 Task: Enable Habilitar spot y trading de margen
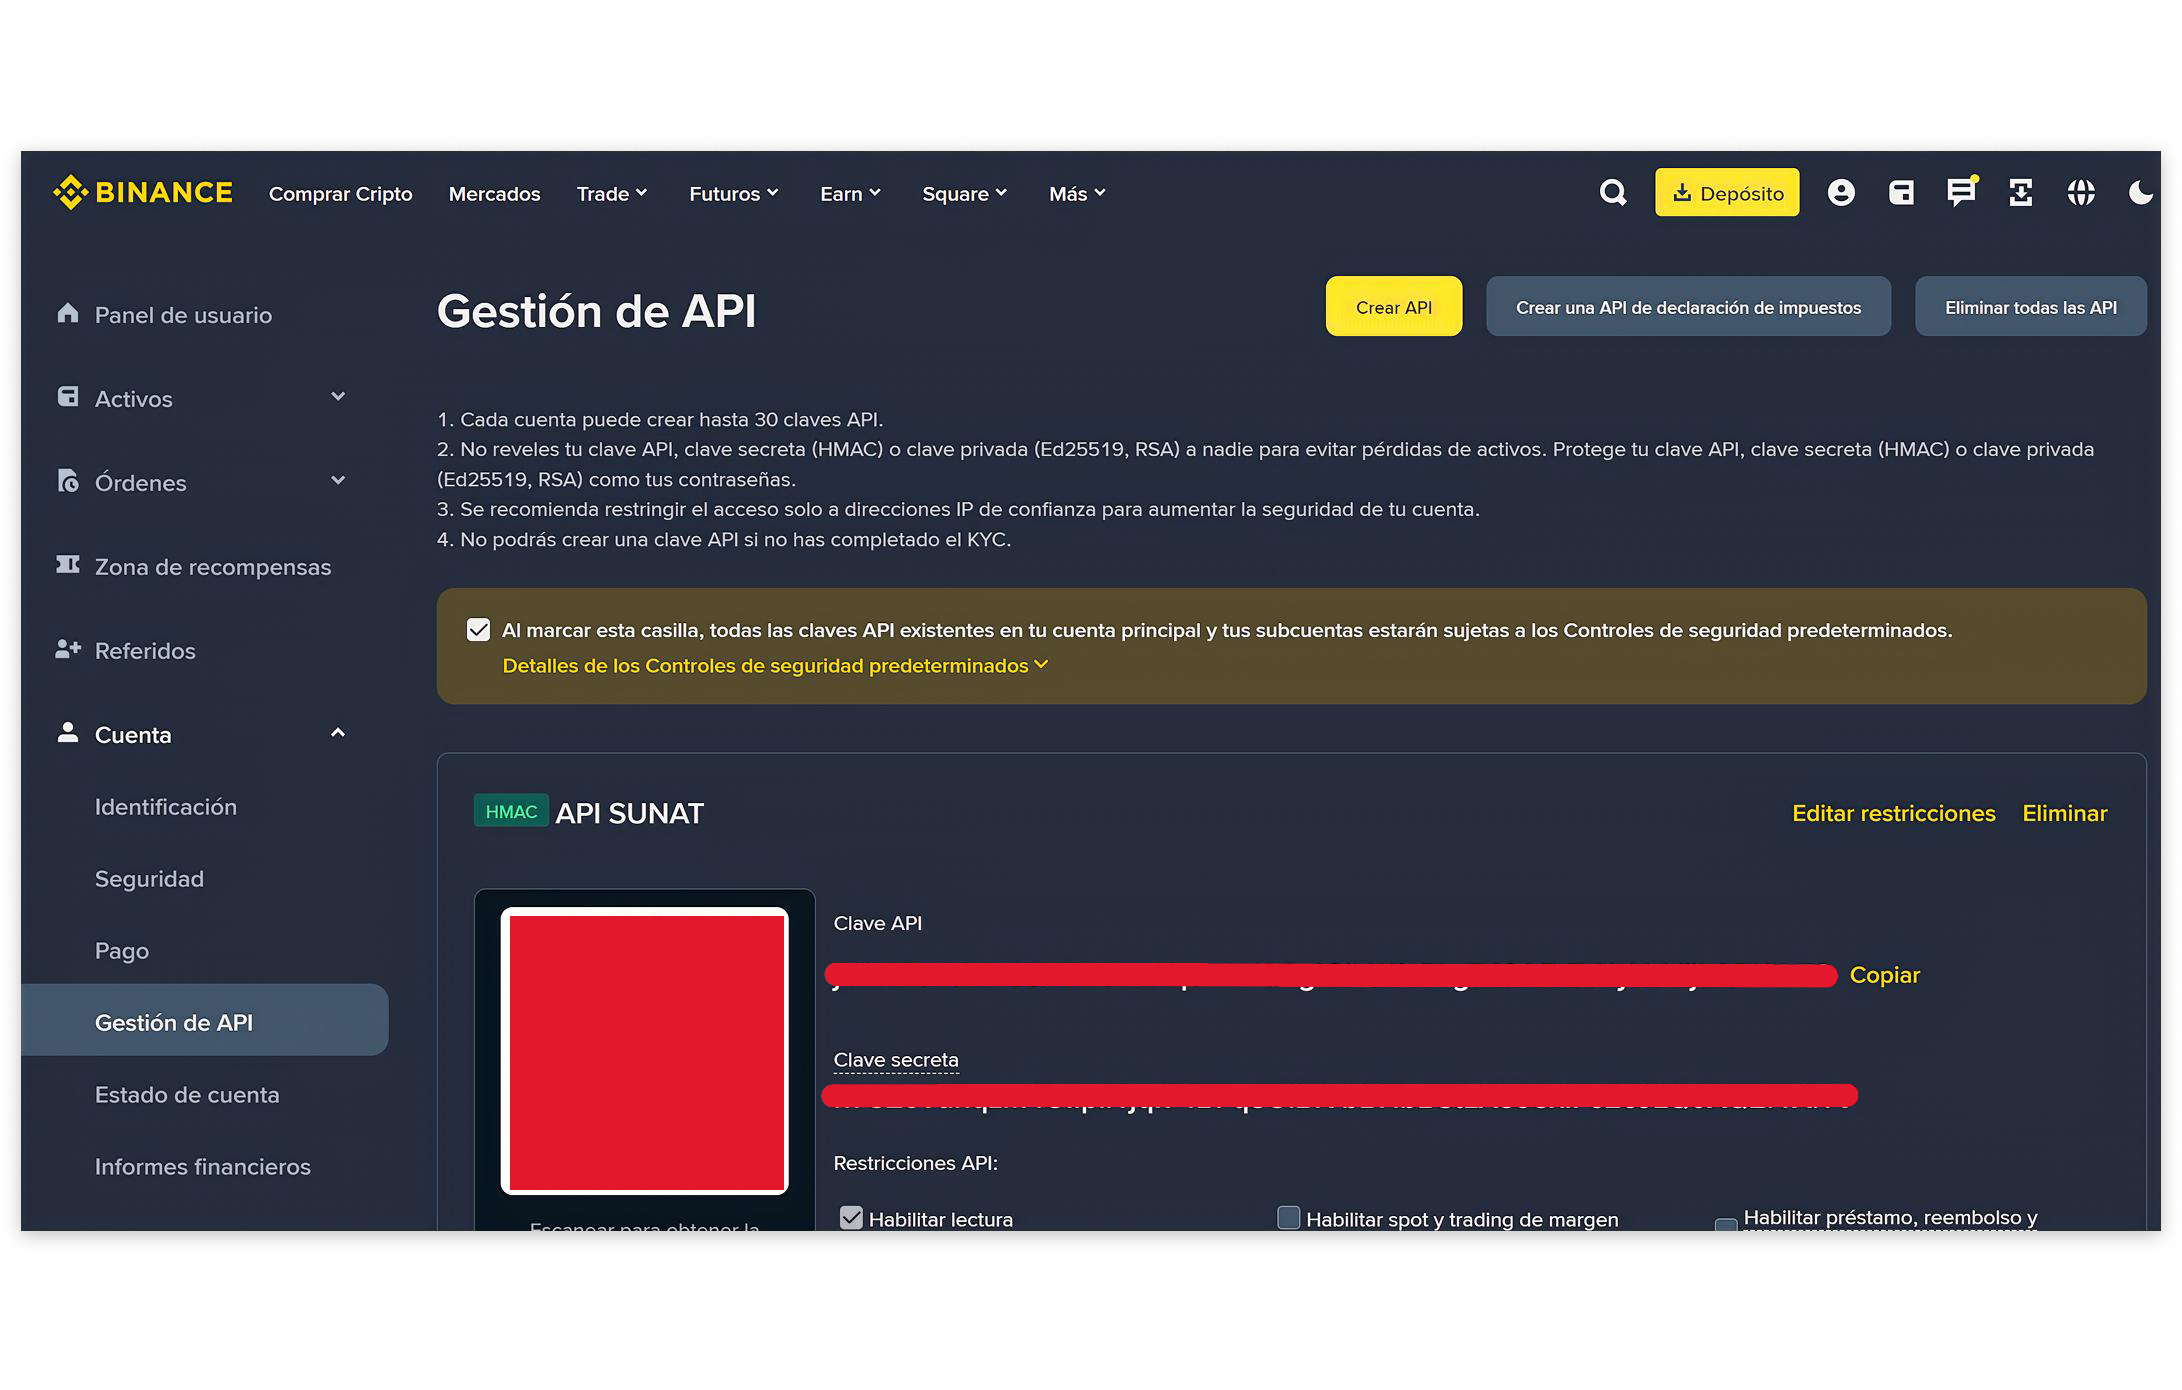point(1287,1218)
